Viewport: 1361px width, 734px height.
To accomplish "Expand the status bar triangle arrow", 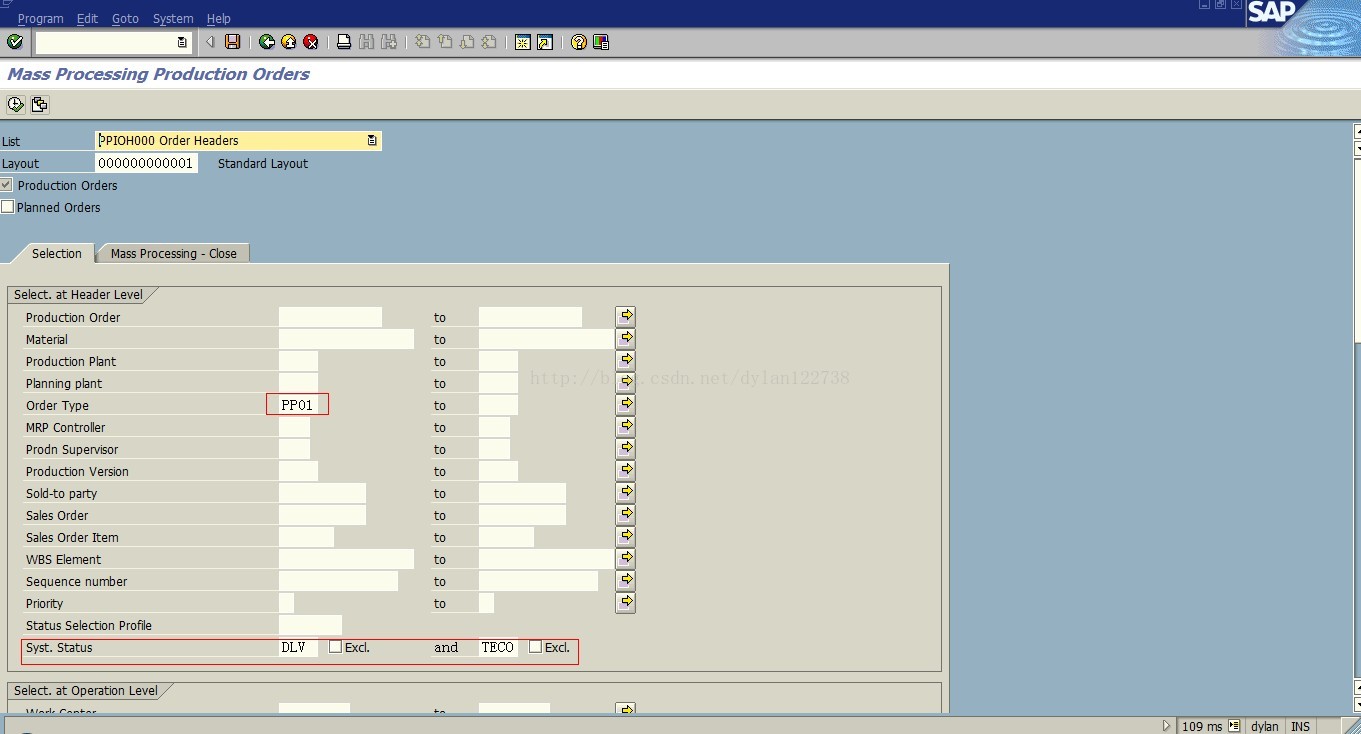I will [x=1166, y=726].
